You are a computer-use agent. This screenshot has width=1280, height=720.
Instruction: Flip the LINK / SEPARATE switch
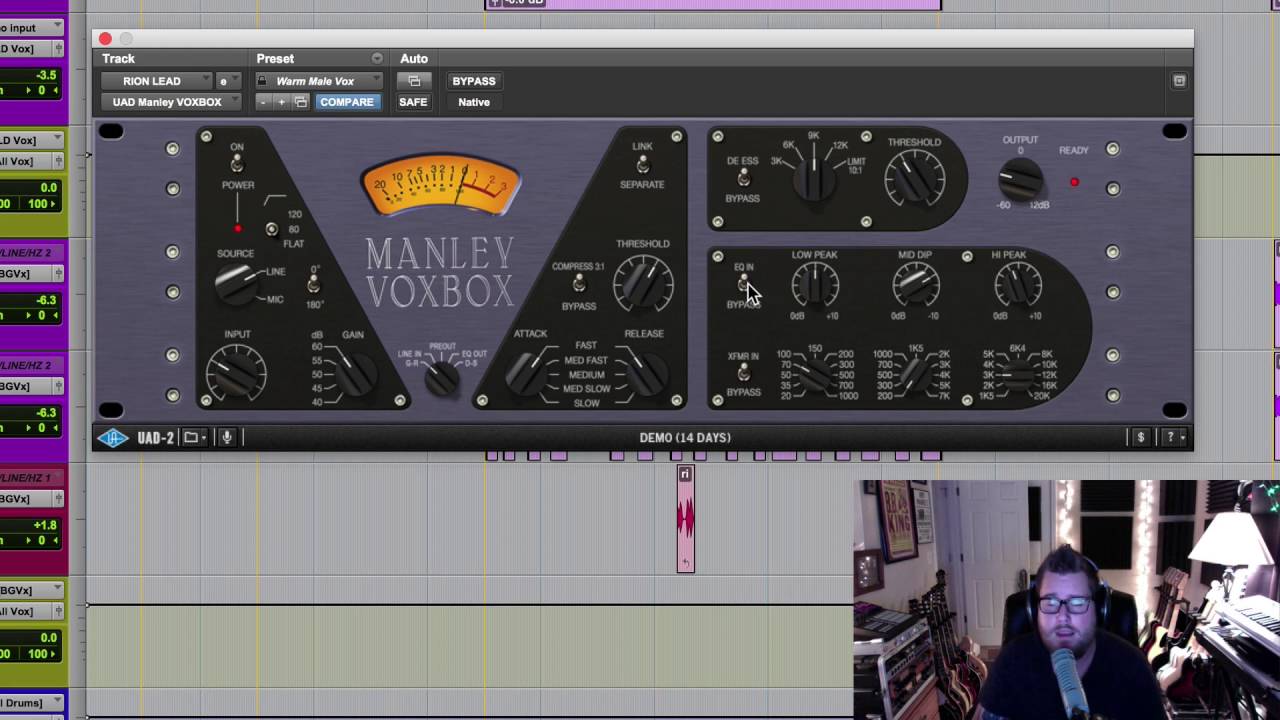coord(642,164)
